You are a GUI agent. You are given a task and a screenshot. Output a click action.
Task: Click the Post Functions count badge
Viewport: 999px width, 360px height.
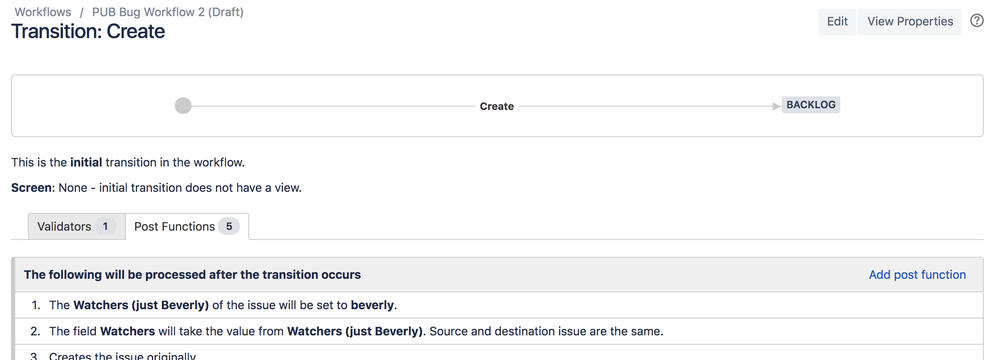point(229,226)
